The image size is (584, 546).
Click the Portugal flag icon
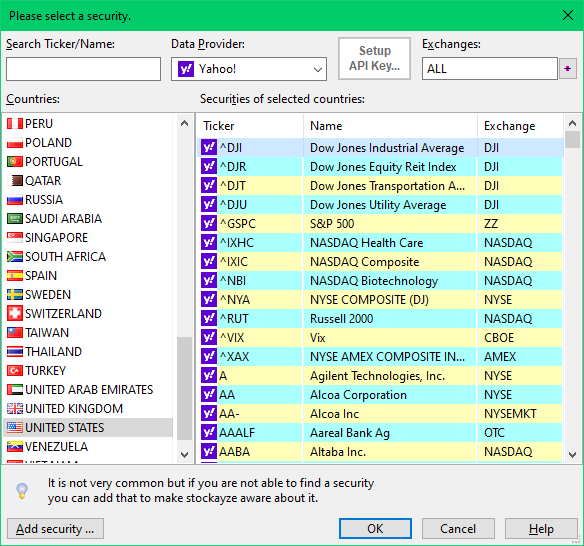(15, 162)
